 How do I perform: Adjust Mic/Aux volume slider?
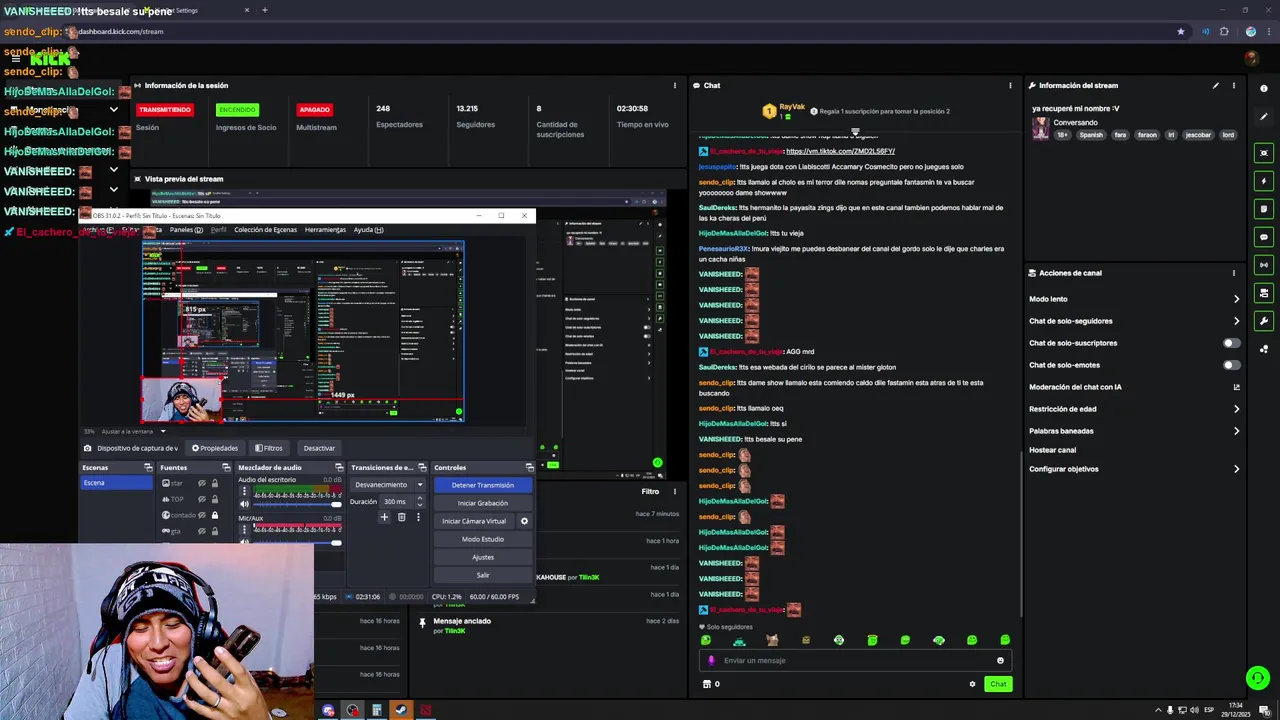(298, 542)
